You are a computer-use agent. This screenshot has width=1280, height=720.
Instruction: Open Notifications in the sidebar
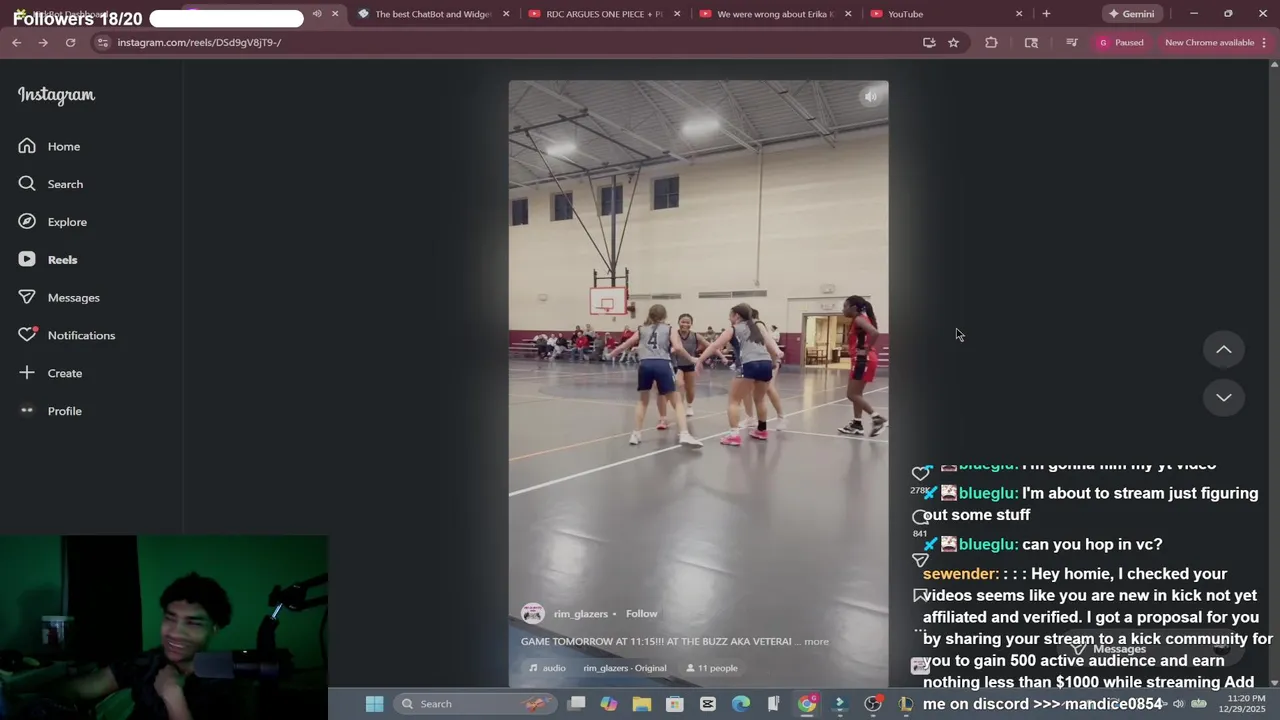pos(67,335)
